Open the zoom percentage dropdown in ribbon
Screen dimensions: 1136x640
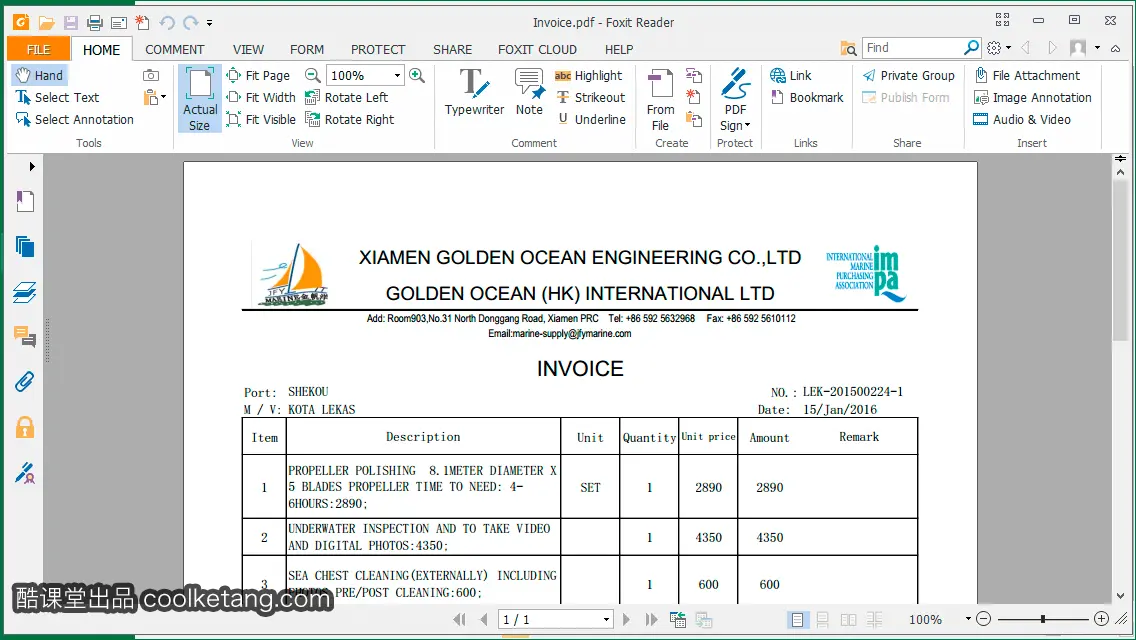(397, 75)
